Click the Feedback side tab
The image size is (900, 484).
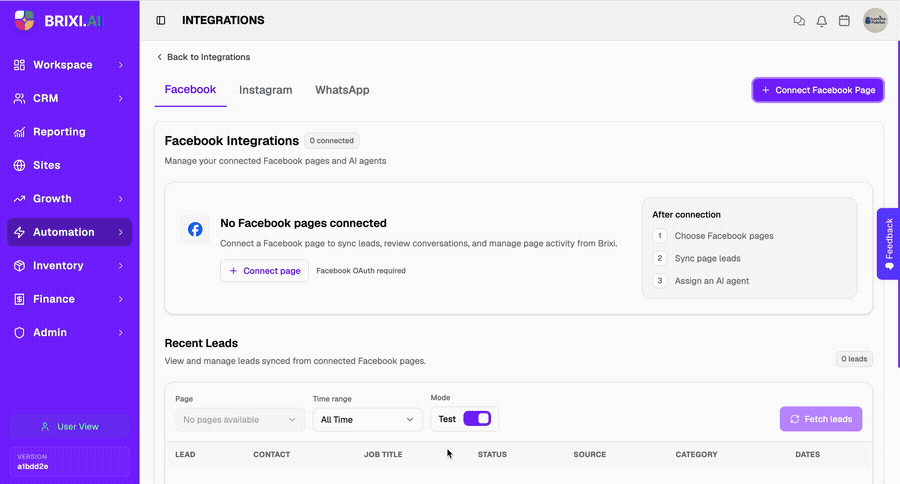(x=888, y=243)
